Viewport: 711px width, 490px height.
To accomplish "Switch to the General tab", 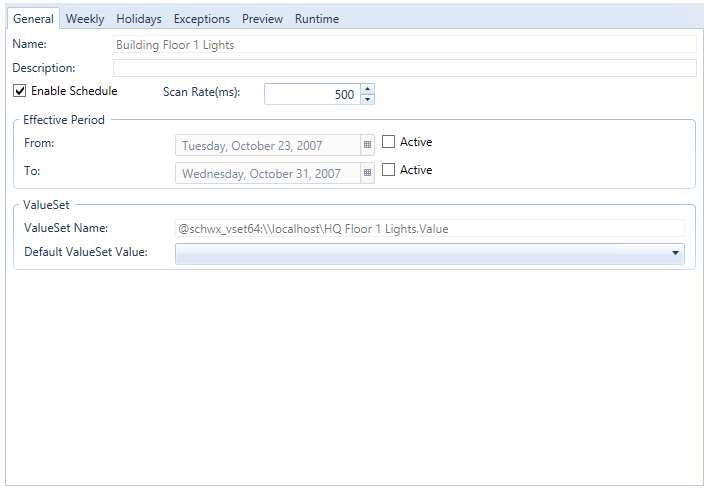I will coord(33,19).
